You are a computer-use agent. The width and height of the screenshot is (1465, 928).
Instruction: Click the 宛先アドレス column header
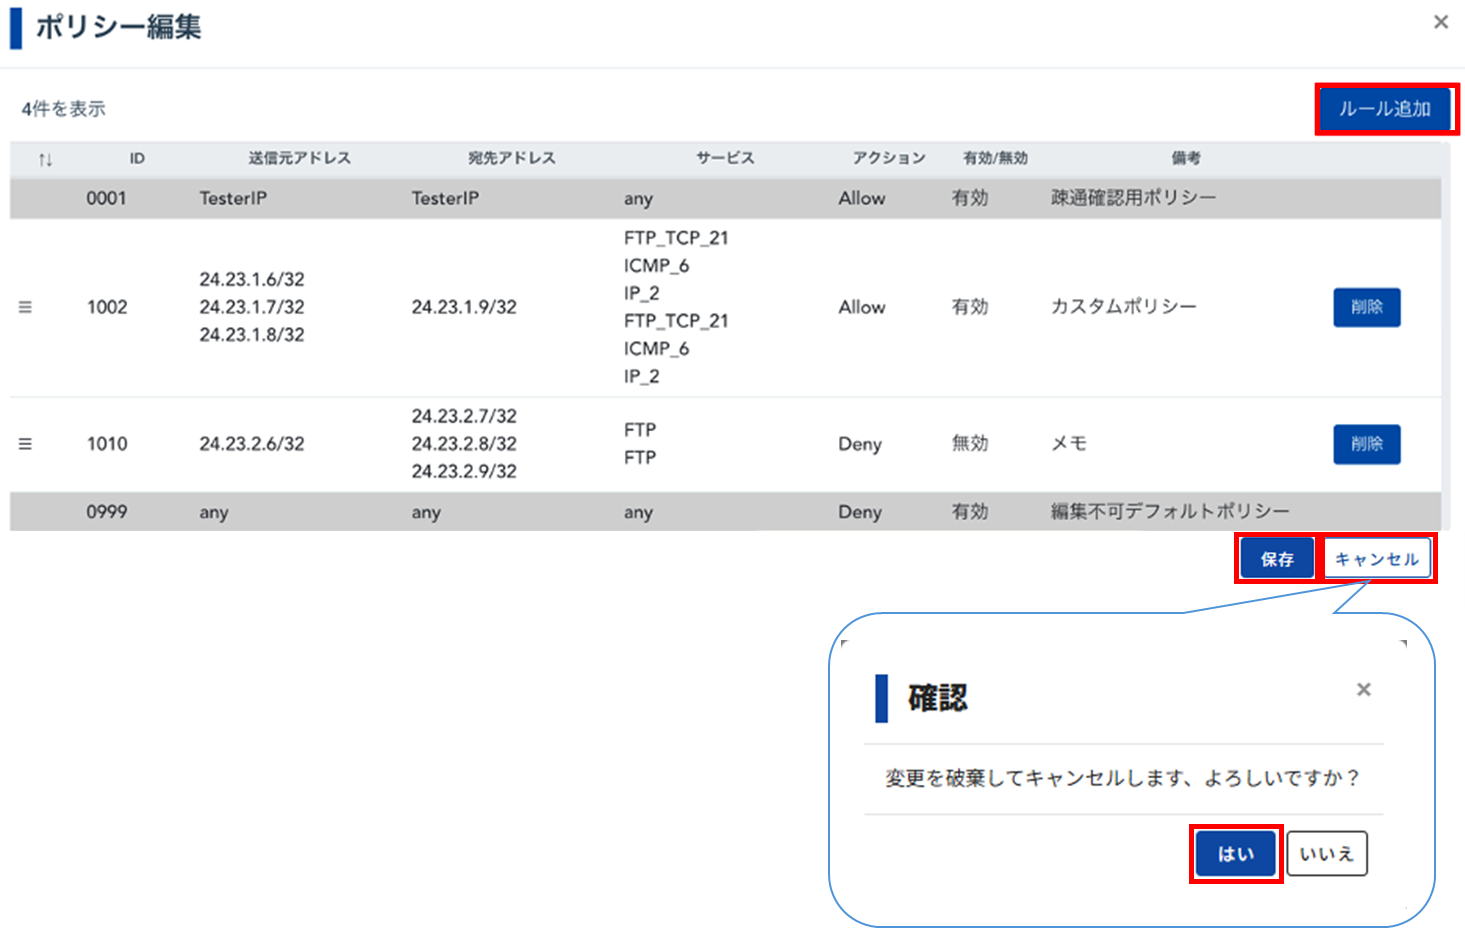(x=511, y=158)
